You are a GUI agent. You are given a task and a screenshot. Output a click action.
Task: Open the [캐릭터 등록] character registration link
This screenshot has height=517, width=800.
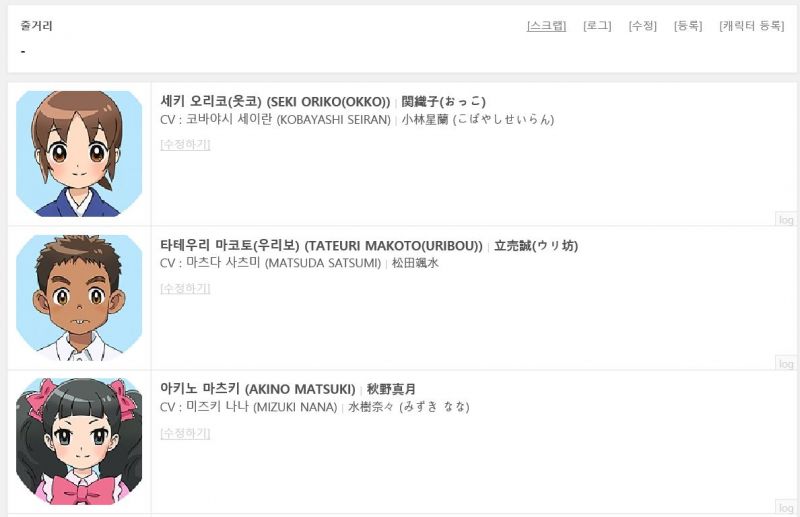tap(752, 26)
